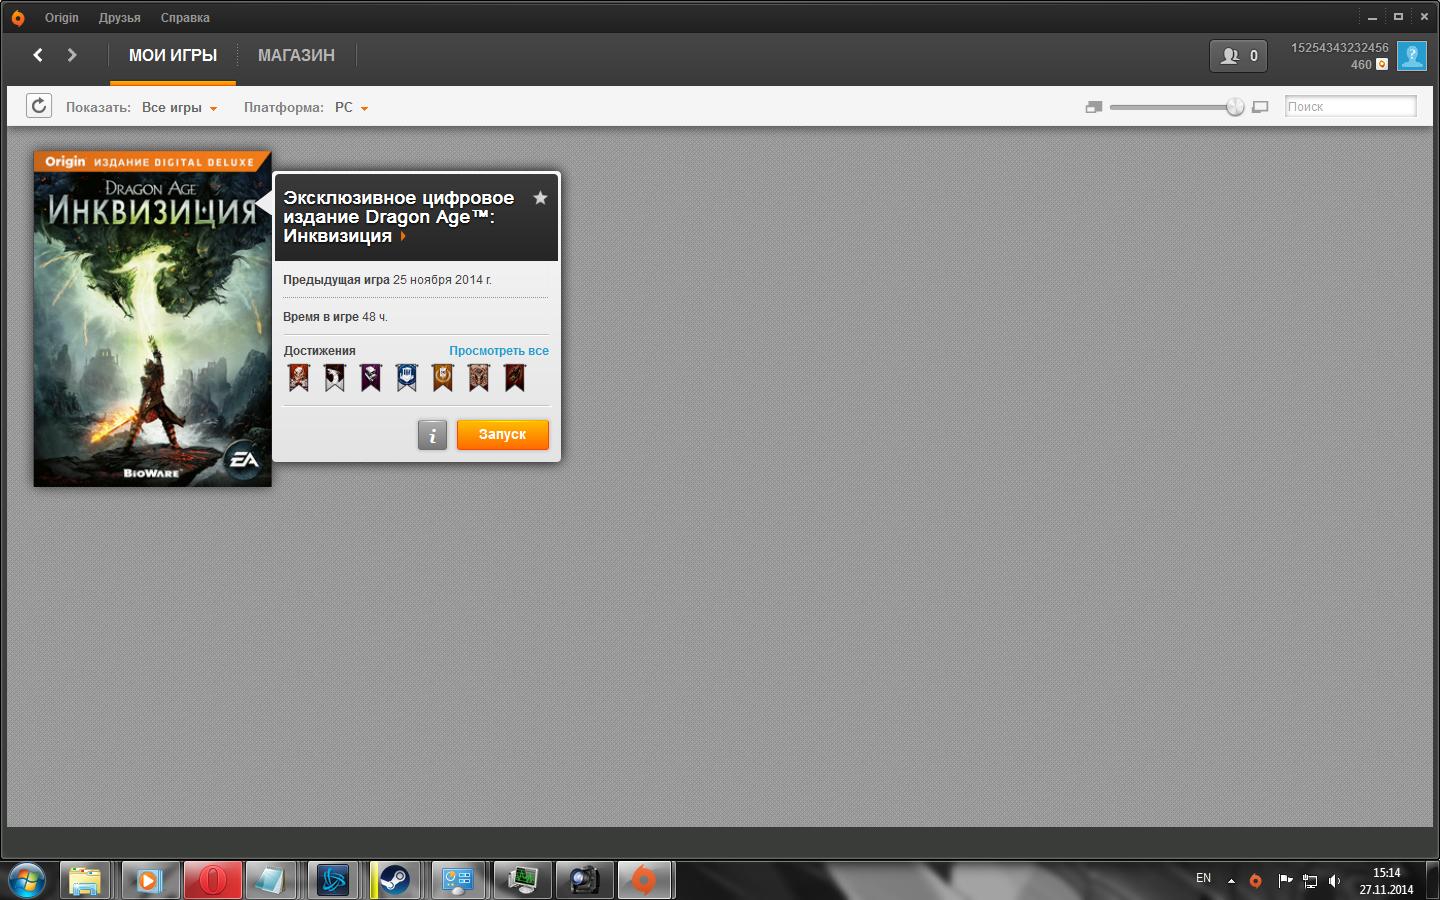Toggle favorite star for Dragon Age

[540, 198]
